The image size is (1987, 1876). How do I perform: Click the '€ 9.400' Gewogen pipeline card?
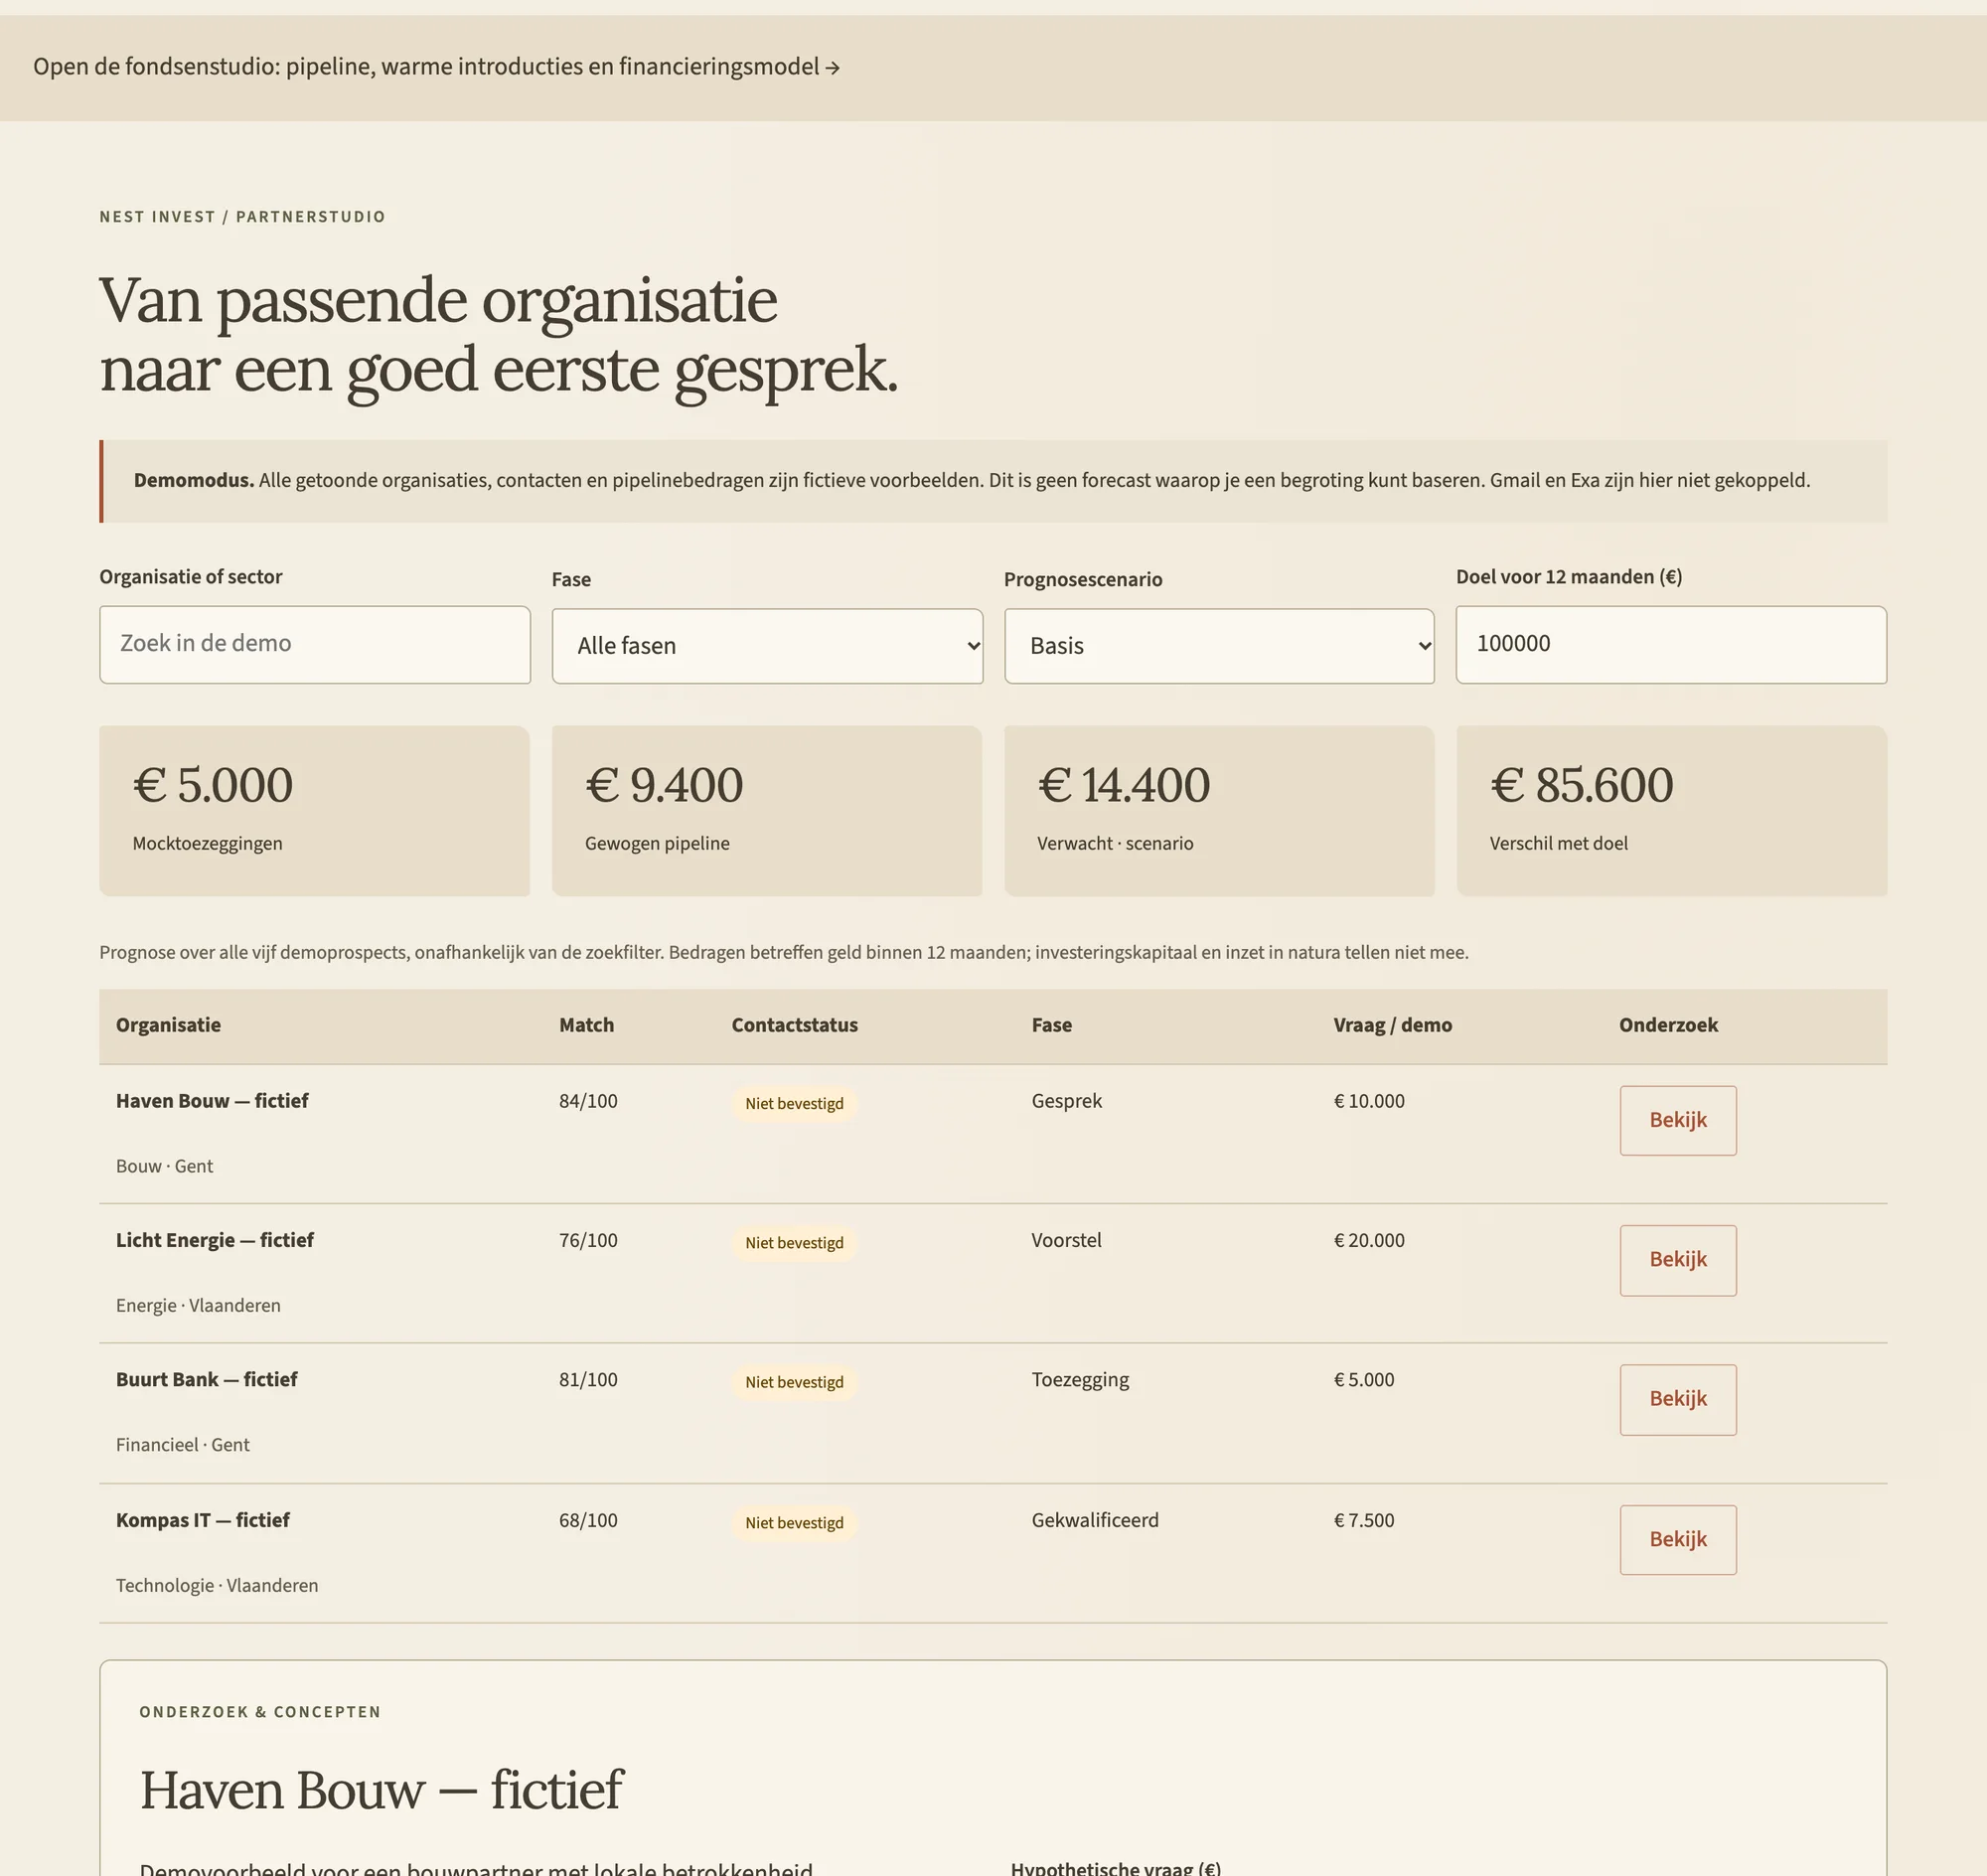pyautogui.click(x=767, y=811)
